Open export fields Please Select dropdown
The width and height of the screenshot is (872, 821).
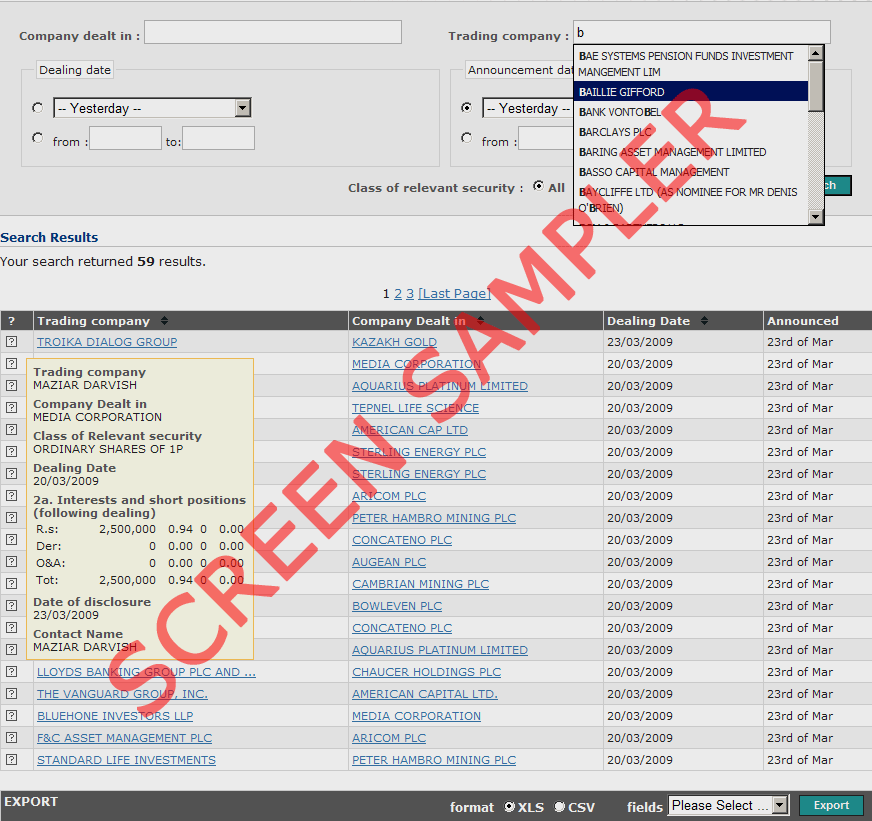(x=728, y=805)
